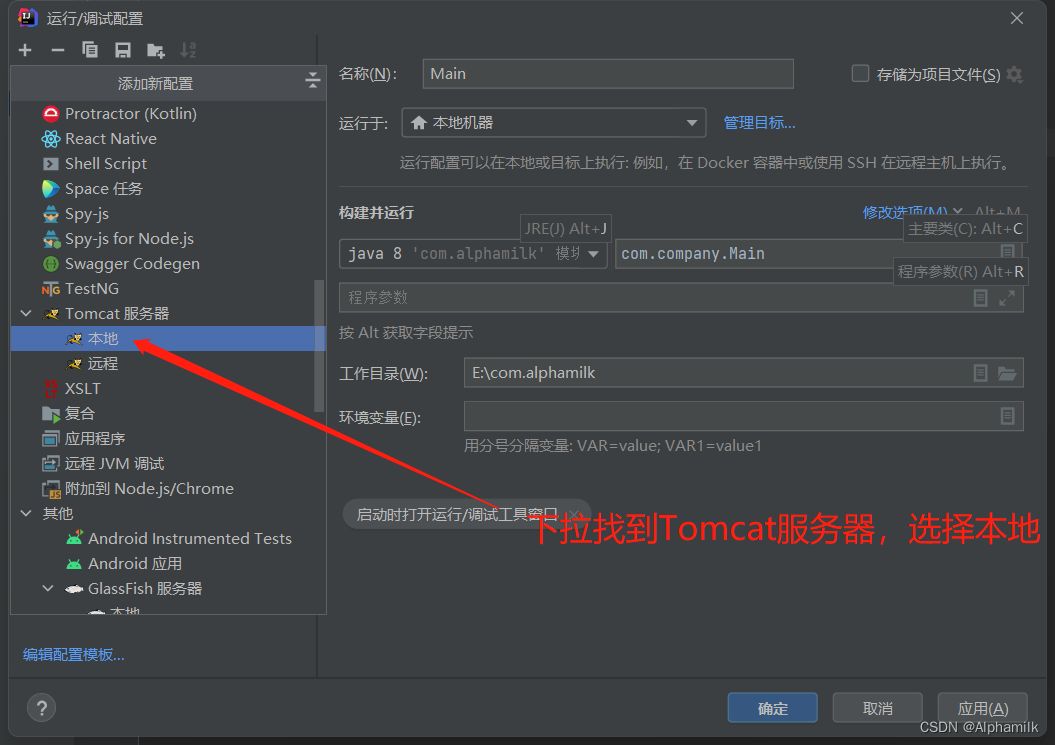Screen dimensions: 1055x745
Task: Click the 管理目标... link
Action: (759, 122)
